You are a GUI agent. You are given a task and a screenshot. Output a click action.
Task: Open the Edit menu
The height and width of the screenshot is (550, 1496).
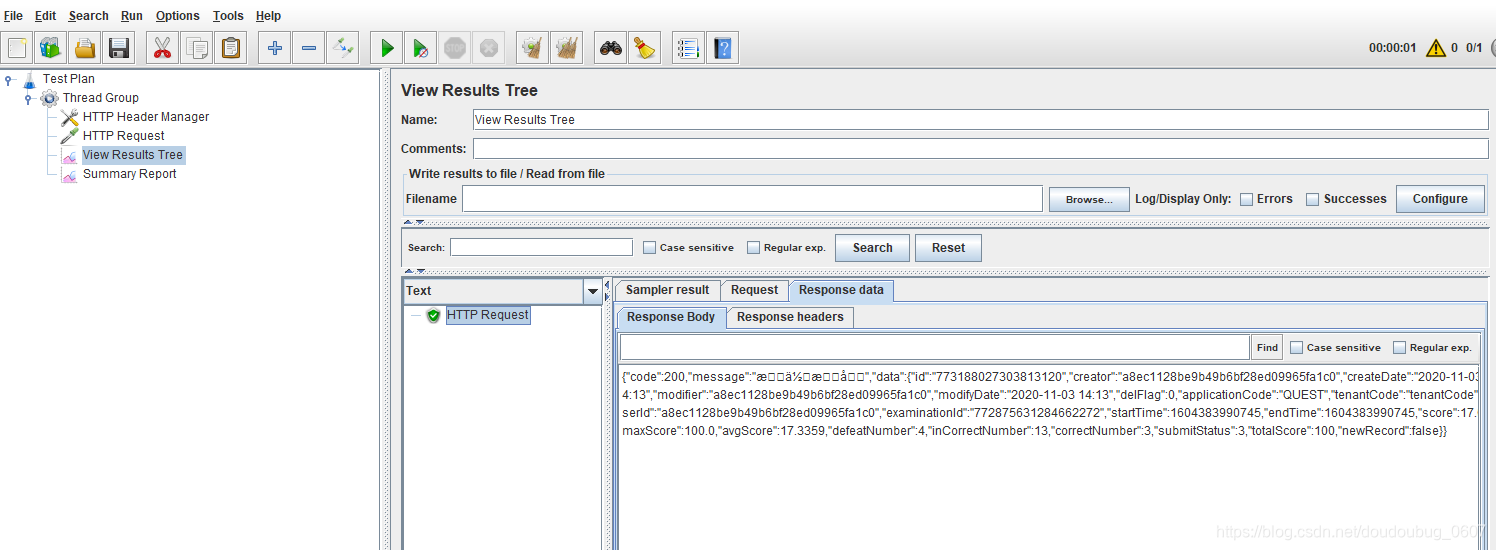tap(45, 16)
